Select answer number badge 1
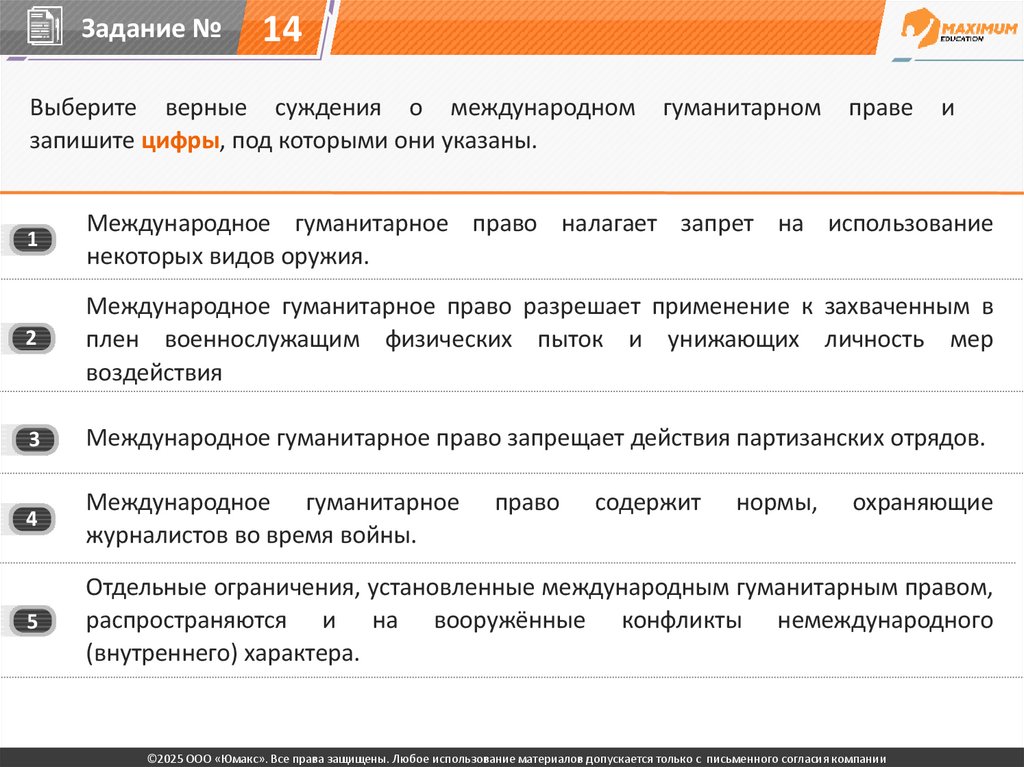1024x767 pixels. (32, 240)
